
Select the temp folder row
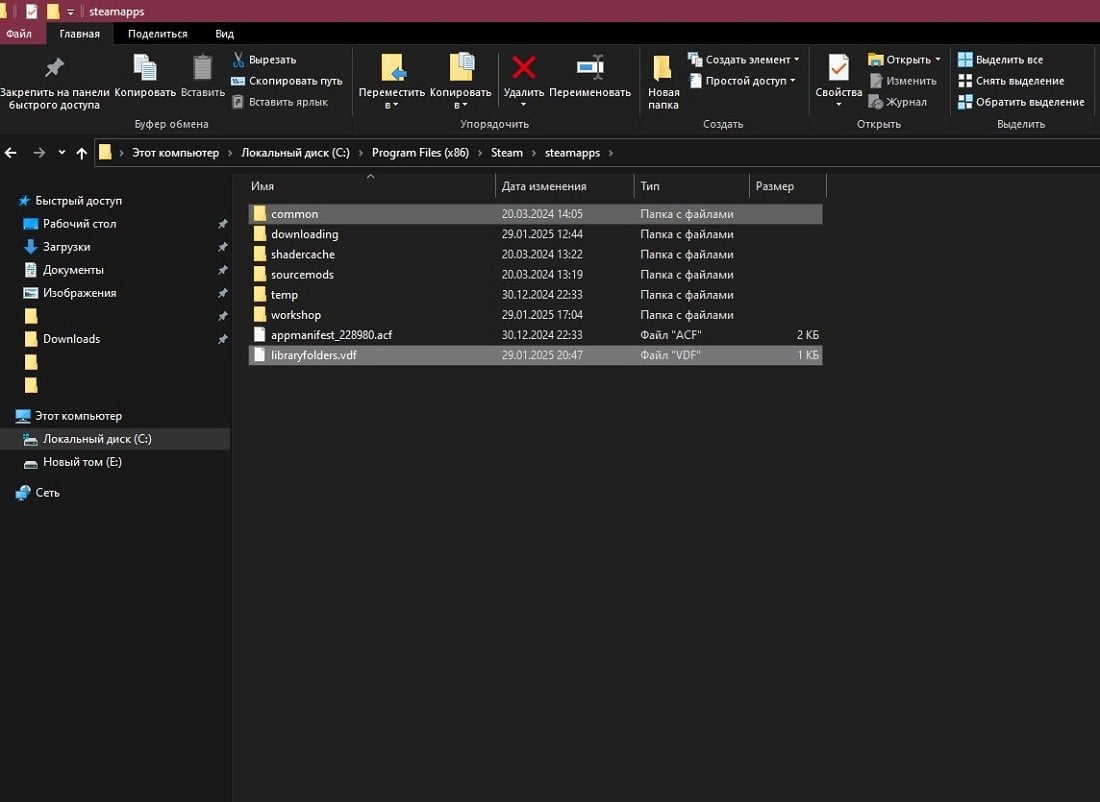coord(535,295)
